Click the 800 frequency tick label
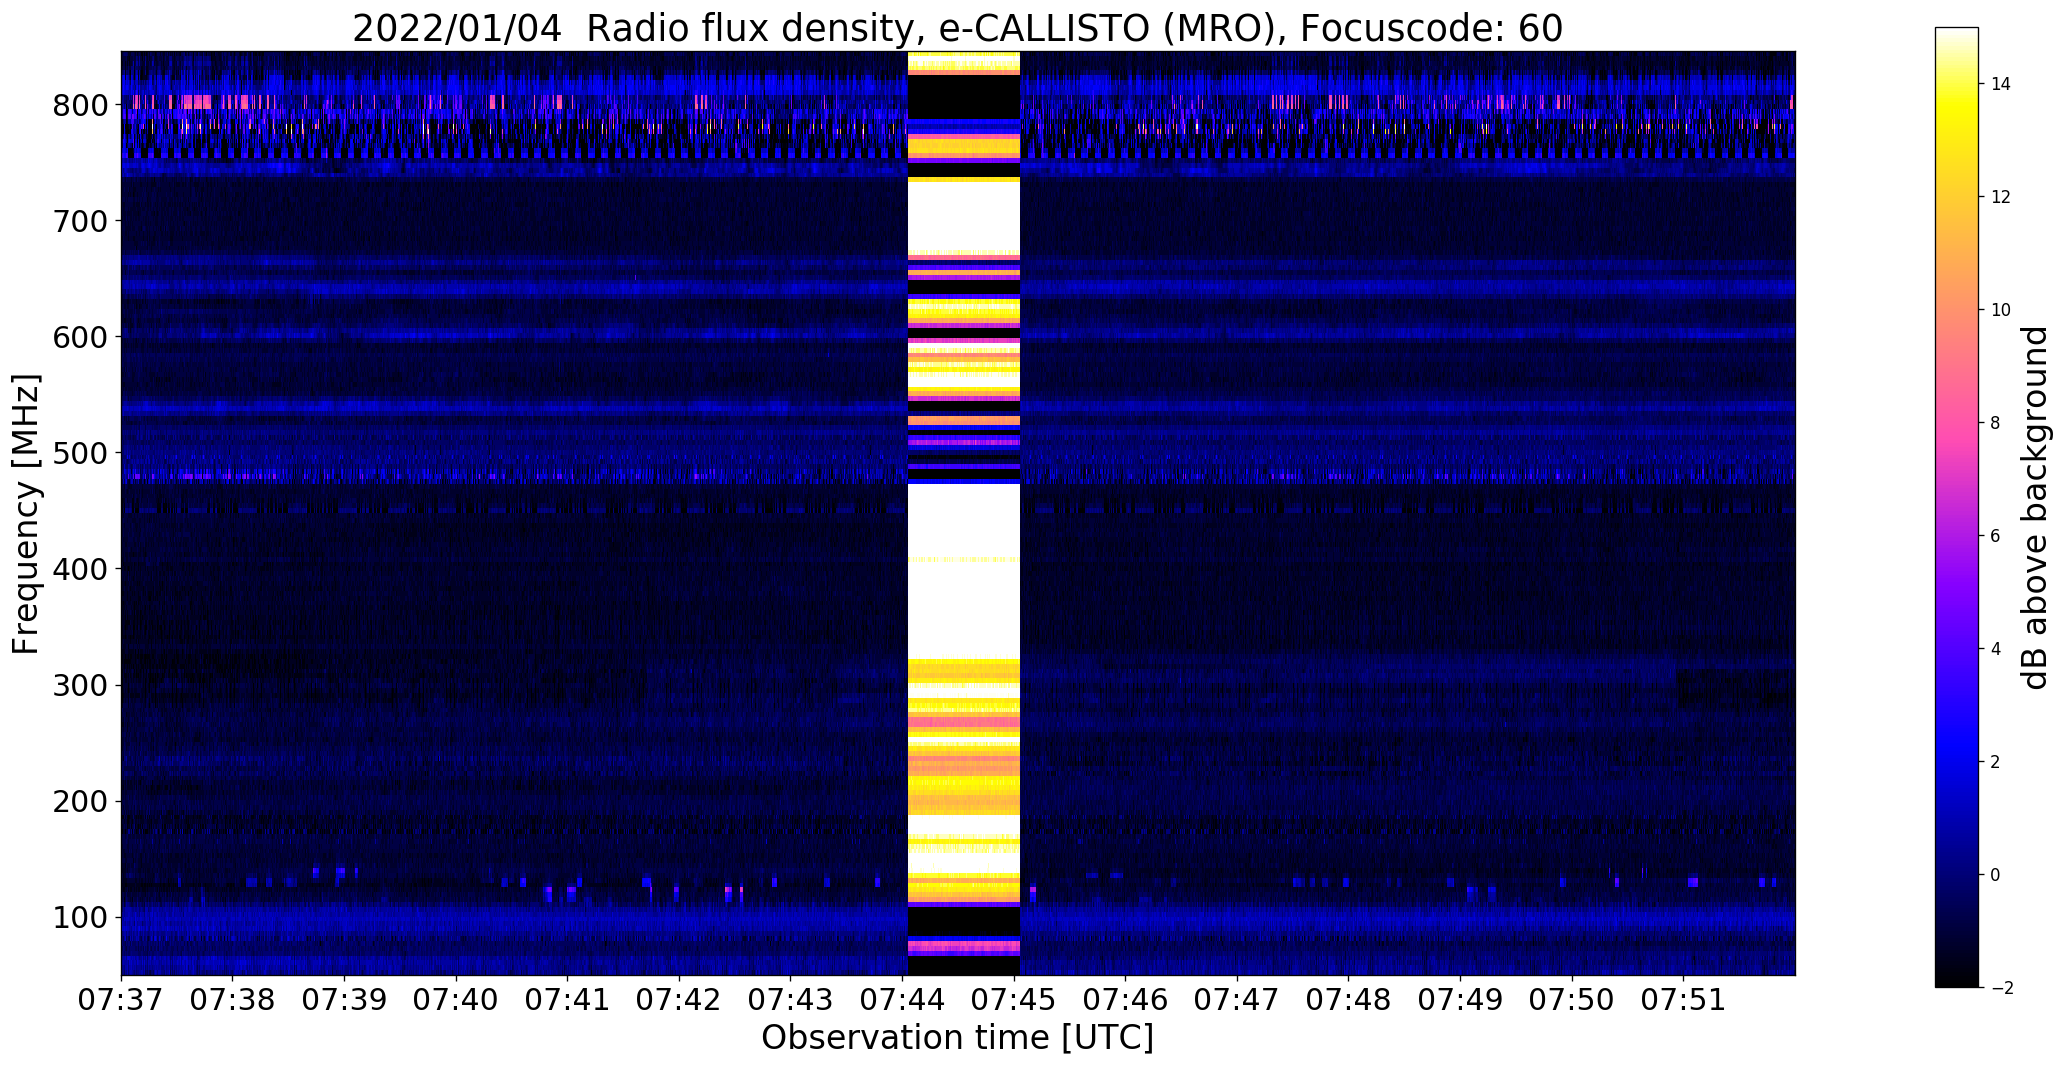Screen dimensions: 2066x1067 79,105
